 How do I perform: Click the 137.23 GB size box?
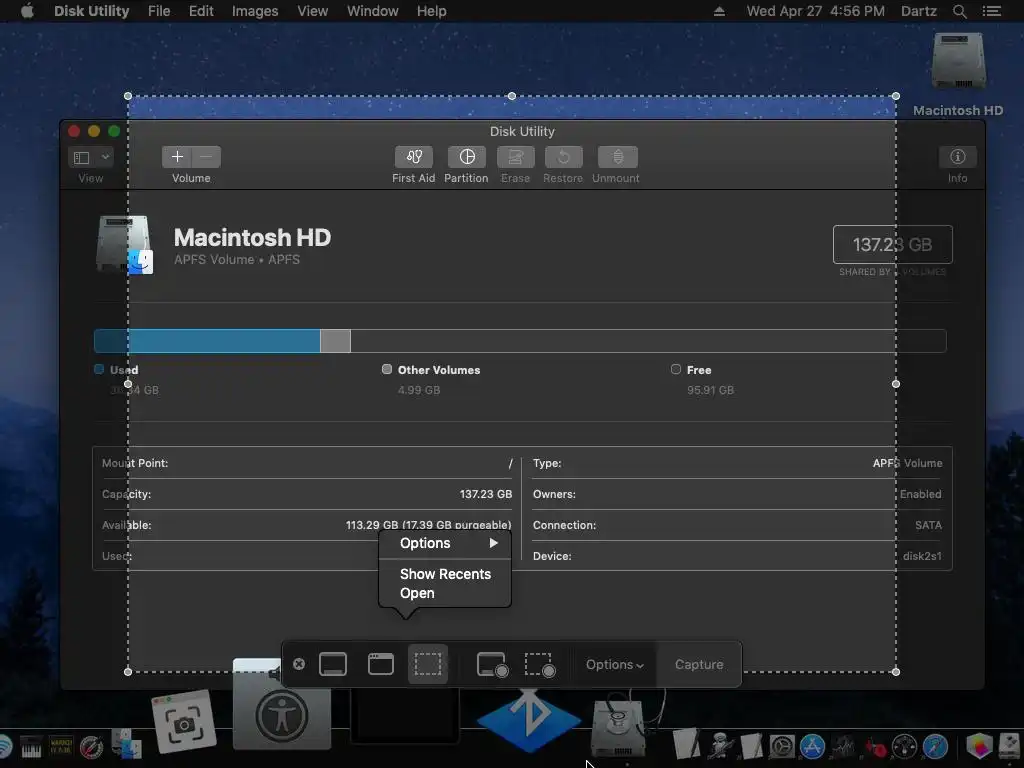pyautogui.click(x=893, y=244)
